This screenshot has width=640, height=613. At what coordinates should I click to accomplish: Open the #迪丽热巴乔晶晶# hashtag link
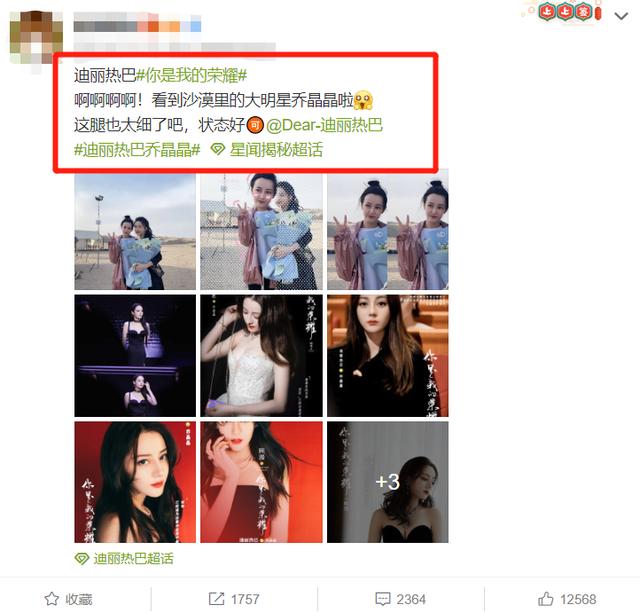pos(137,150)
